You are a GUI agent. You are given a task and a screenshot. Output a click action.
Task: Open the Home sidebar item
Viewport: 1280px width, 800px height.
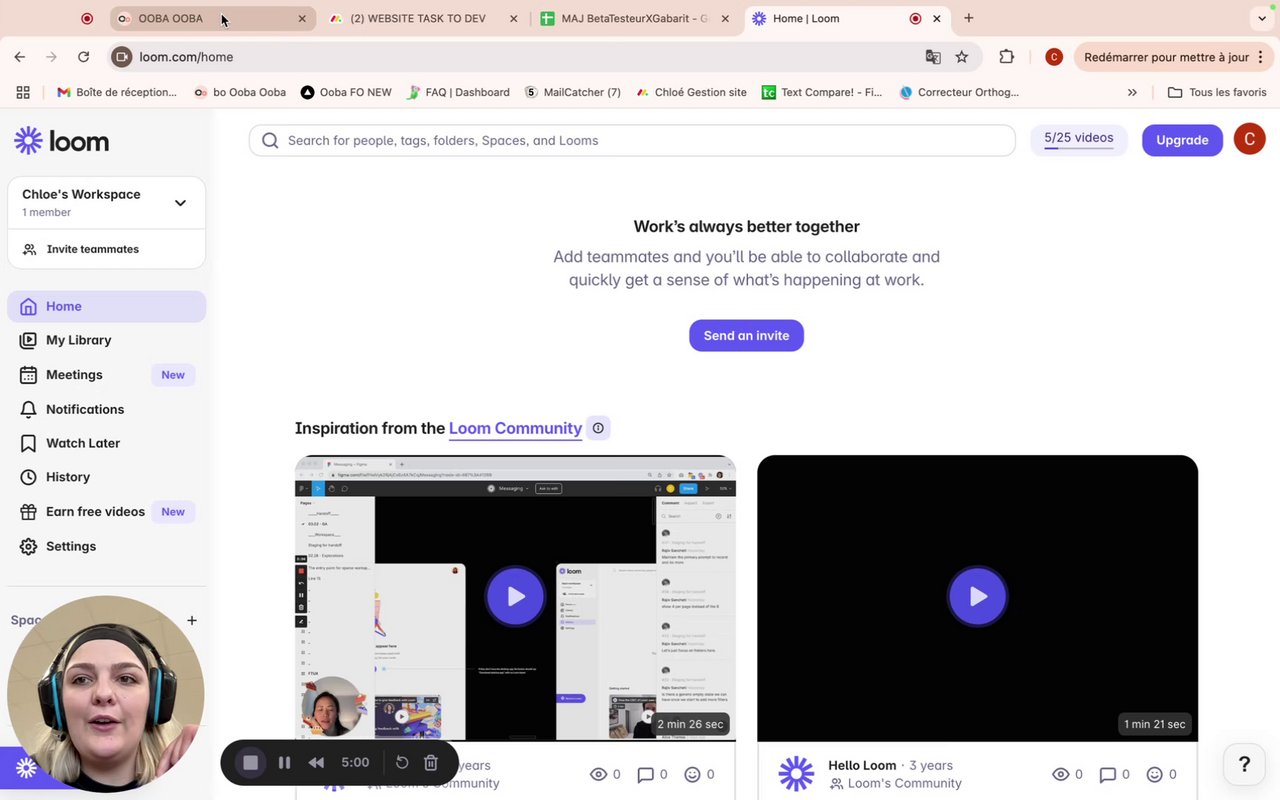pos(107,306)
